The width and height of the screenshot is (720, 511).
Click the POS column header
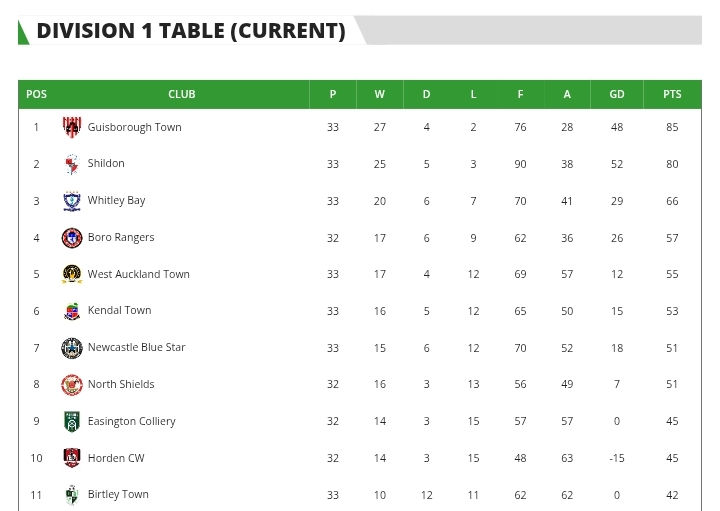coord(36,94)
